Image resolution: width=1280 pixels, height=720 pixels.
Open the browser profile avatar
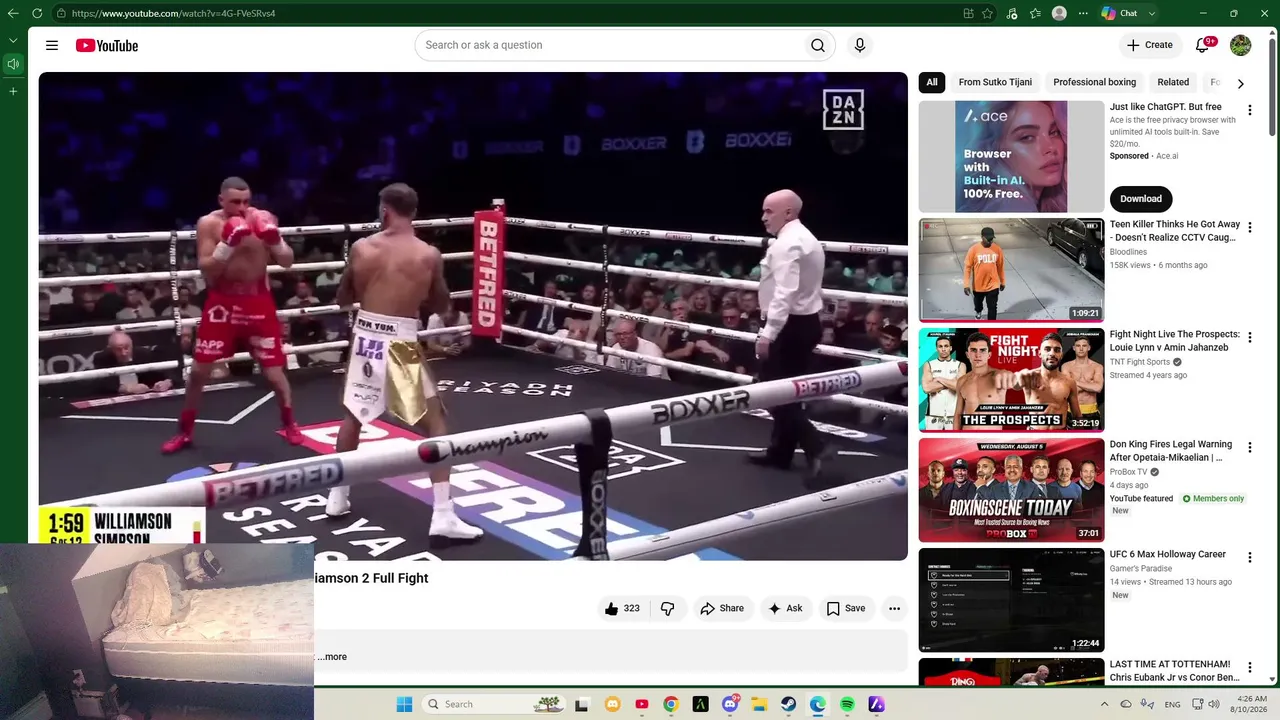coord(1059,13)
